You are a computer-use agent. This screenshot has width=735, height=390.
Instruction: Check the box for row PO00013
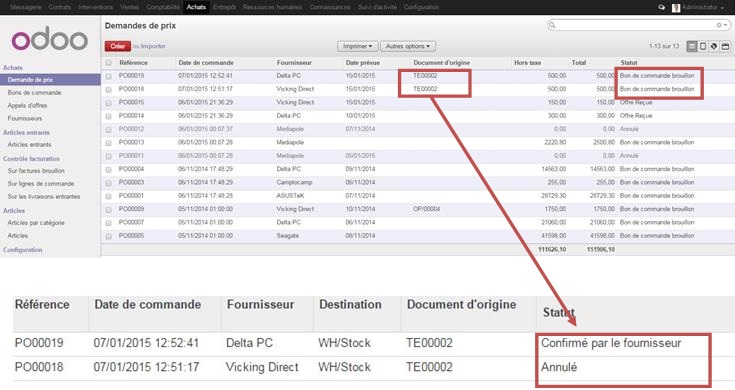pyautogui.click(x=109, y=142)
